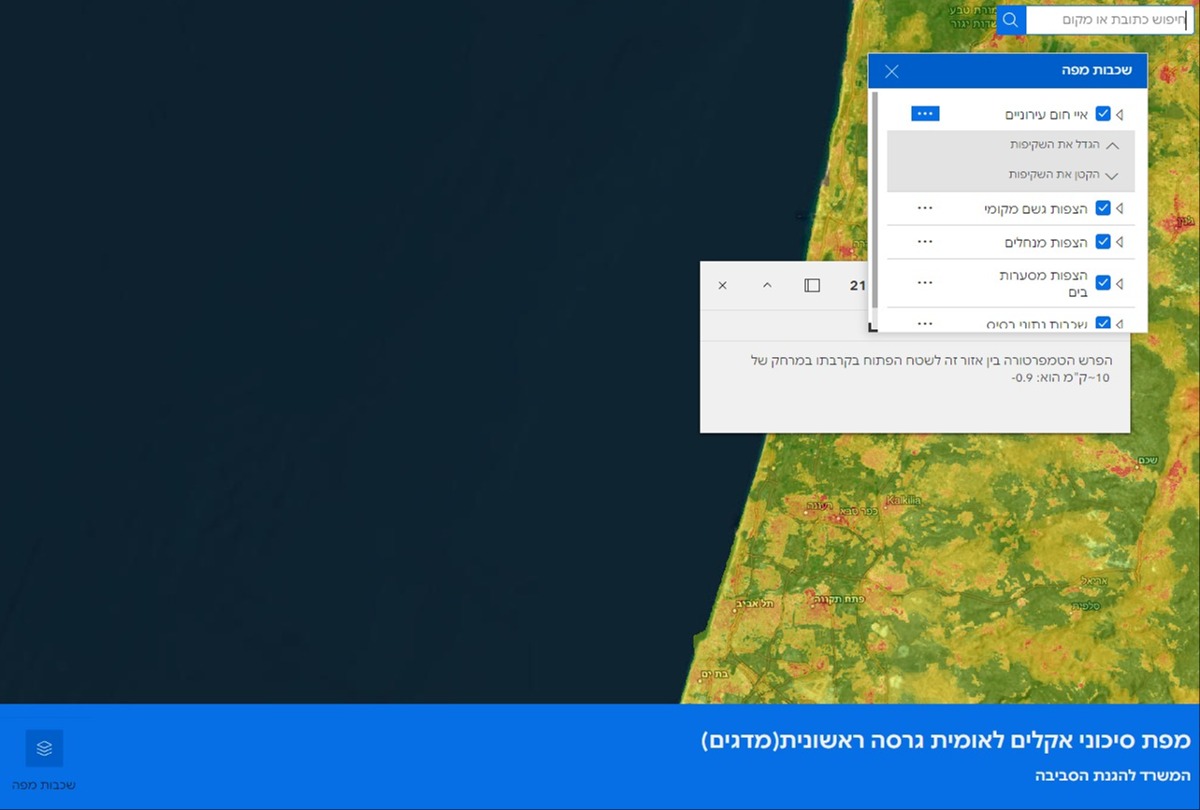This screenshot has width=1200, height=810.
Task: Click the מפת סיכוני אקלים לאומית title
Action: click(x=947, y=741)
